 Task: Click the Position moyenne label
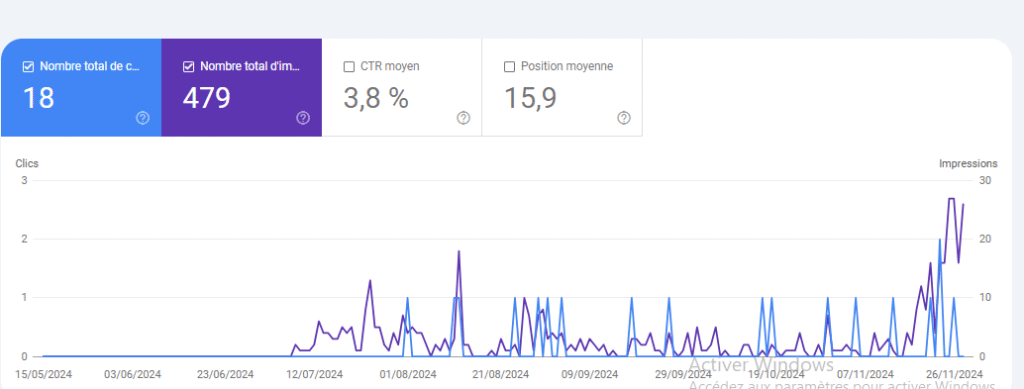567,67
